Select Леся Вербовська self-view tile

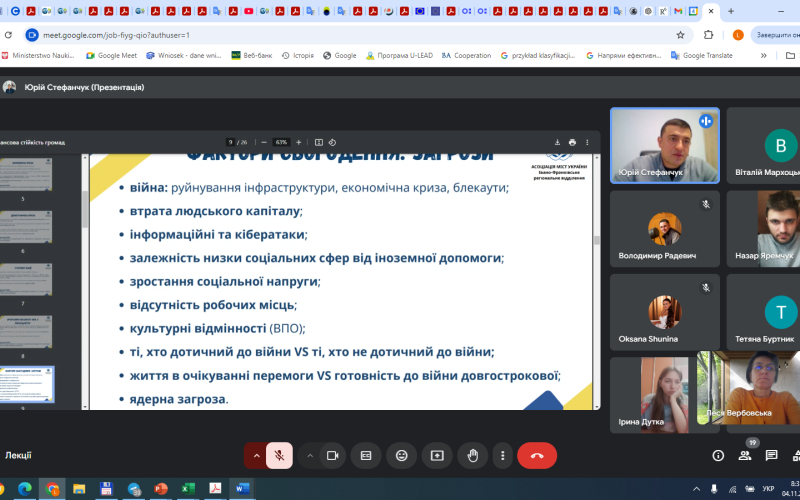coord(748,388)
